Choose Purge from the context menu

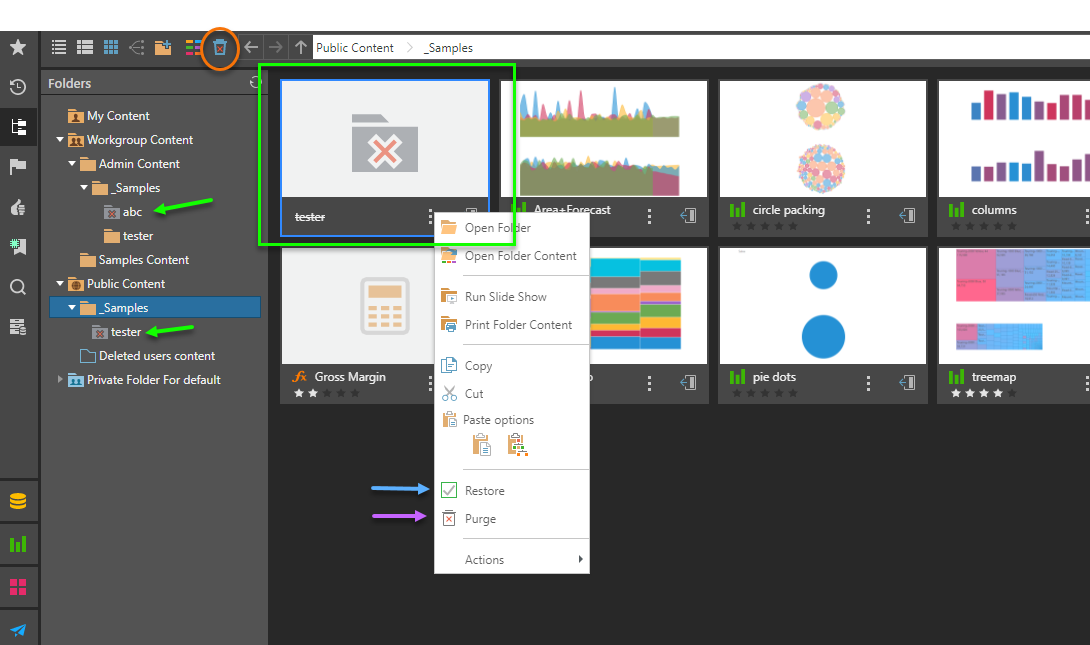[x=480, y=519]
